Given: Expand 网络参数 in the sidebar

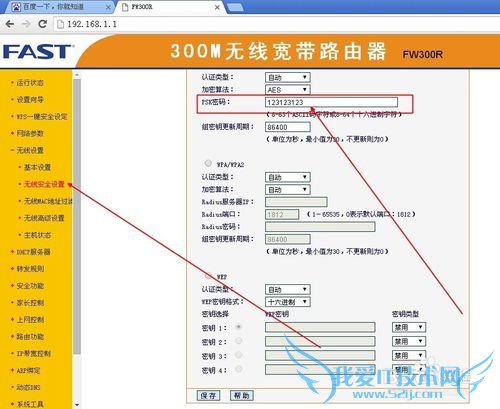Looking at the screenshot, I should click(x=30, y=133).
